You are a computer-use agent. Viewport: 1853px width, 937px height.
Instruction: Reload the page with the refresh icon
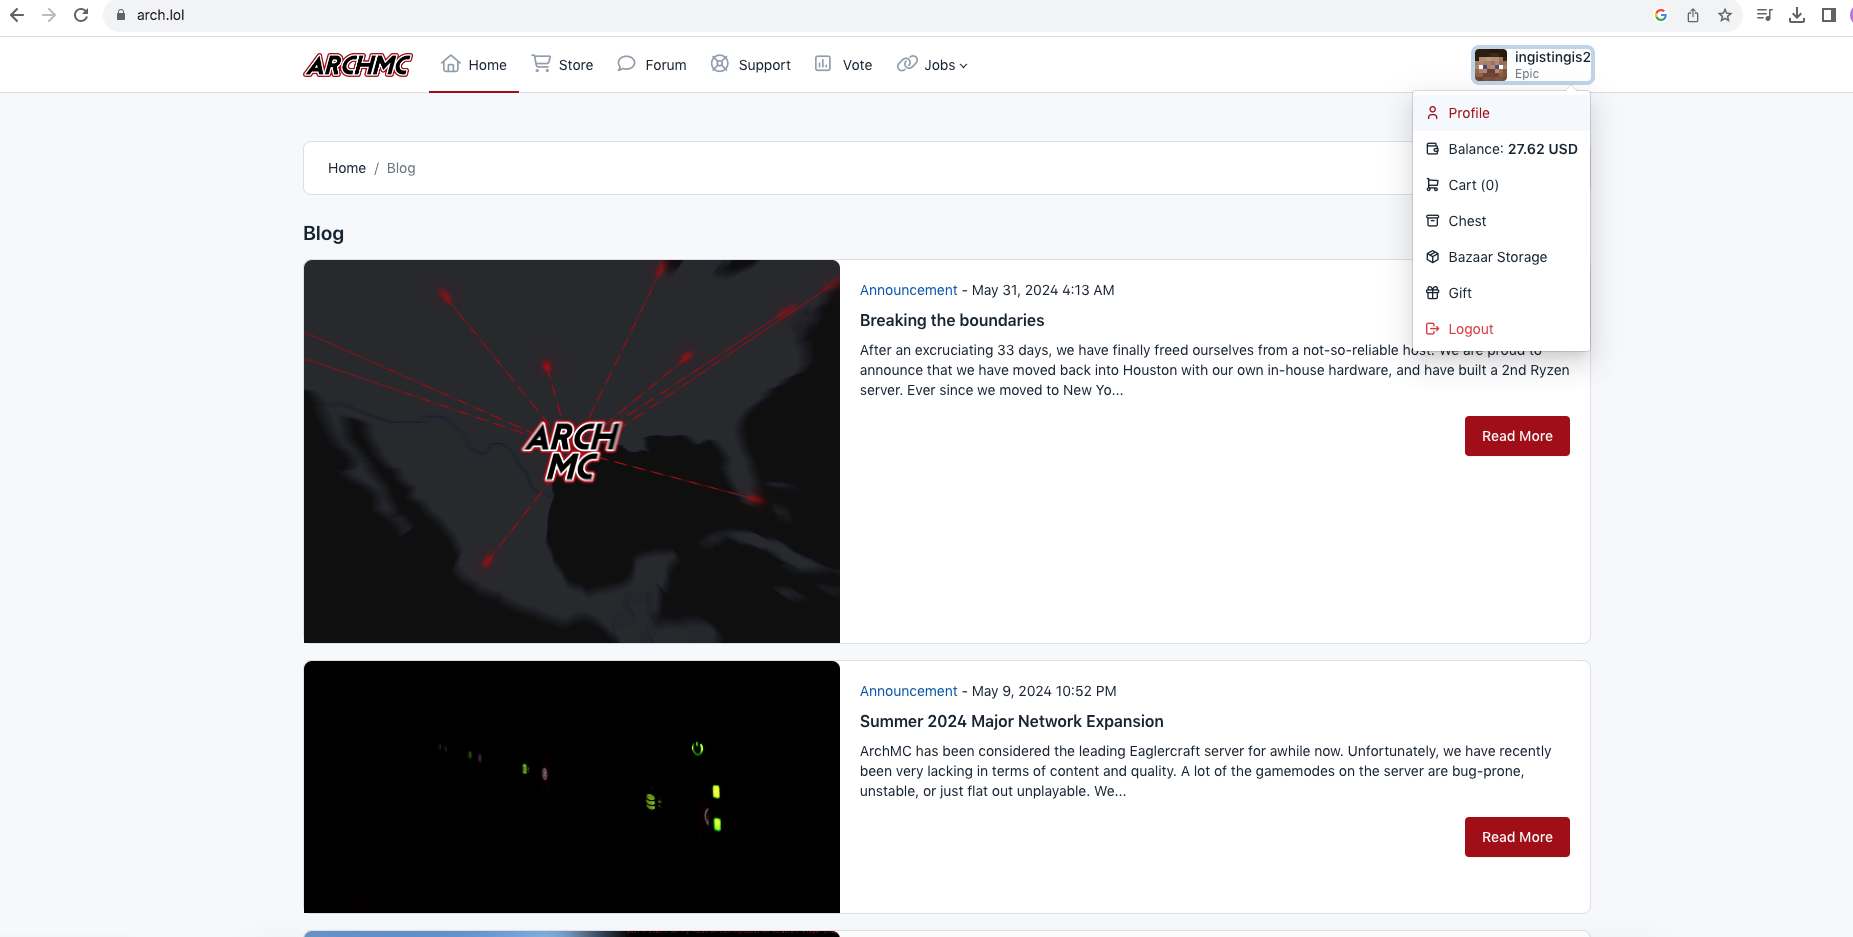(x=81, y=15)
